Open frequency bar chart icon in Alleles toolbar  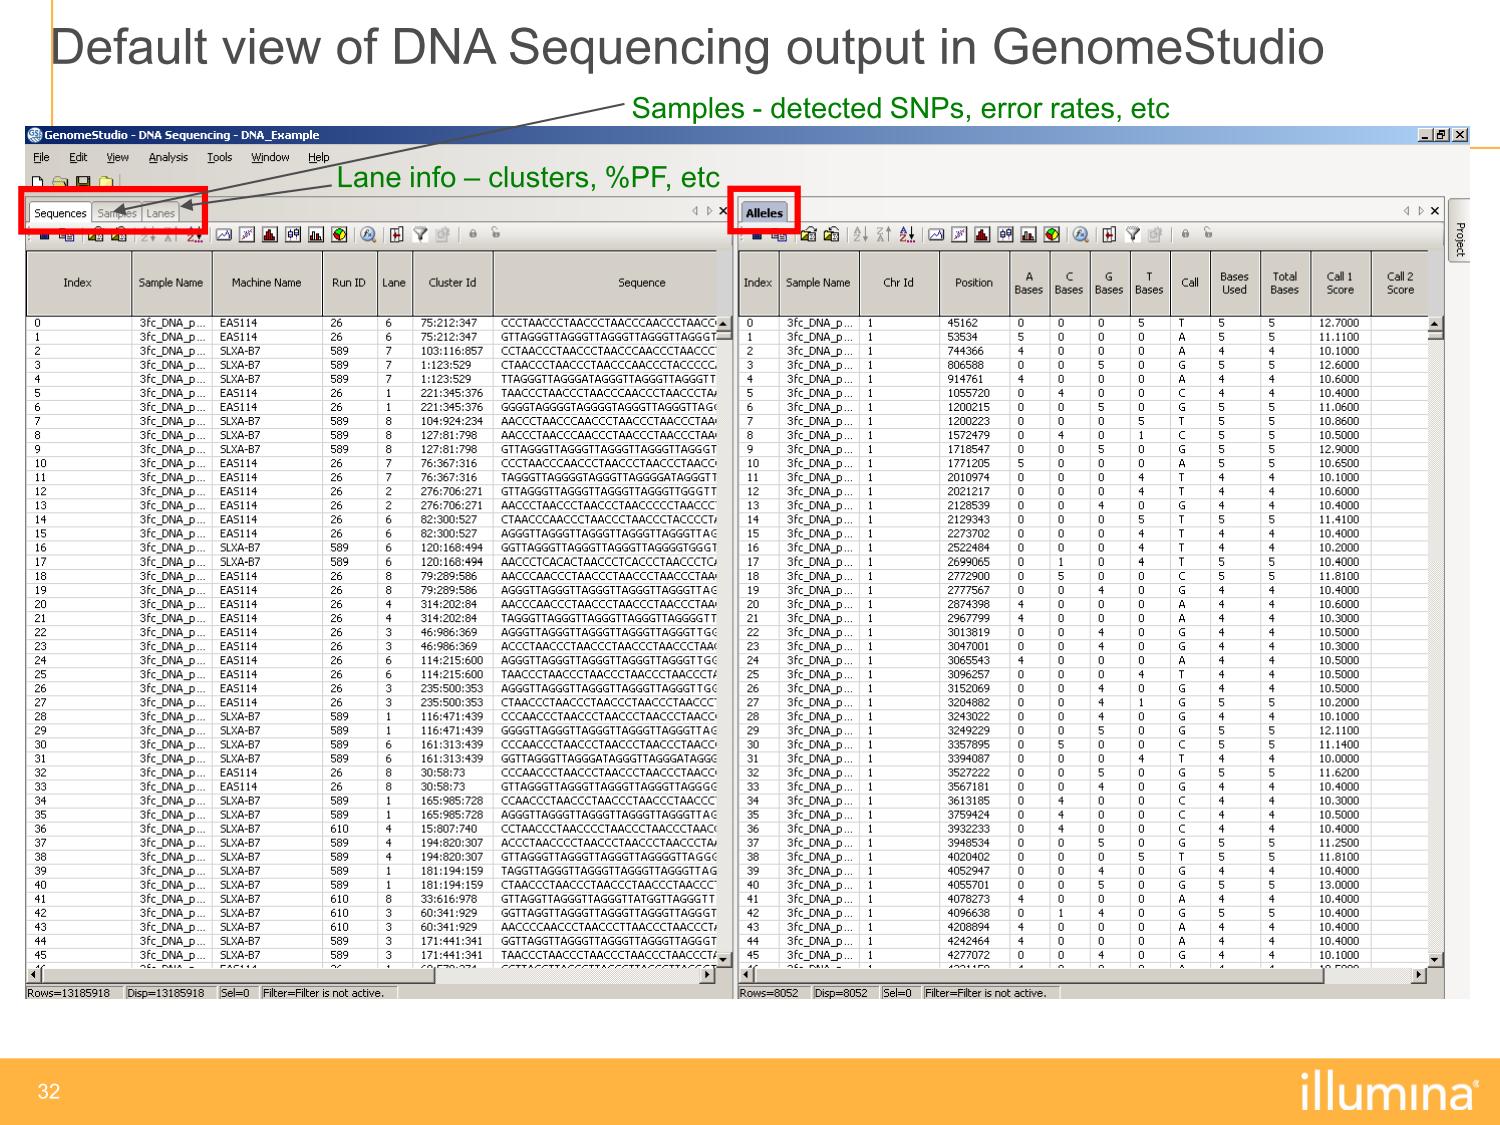tap(1029, 235)
